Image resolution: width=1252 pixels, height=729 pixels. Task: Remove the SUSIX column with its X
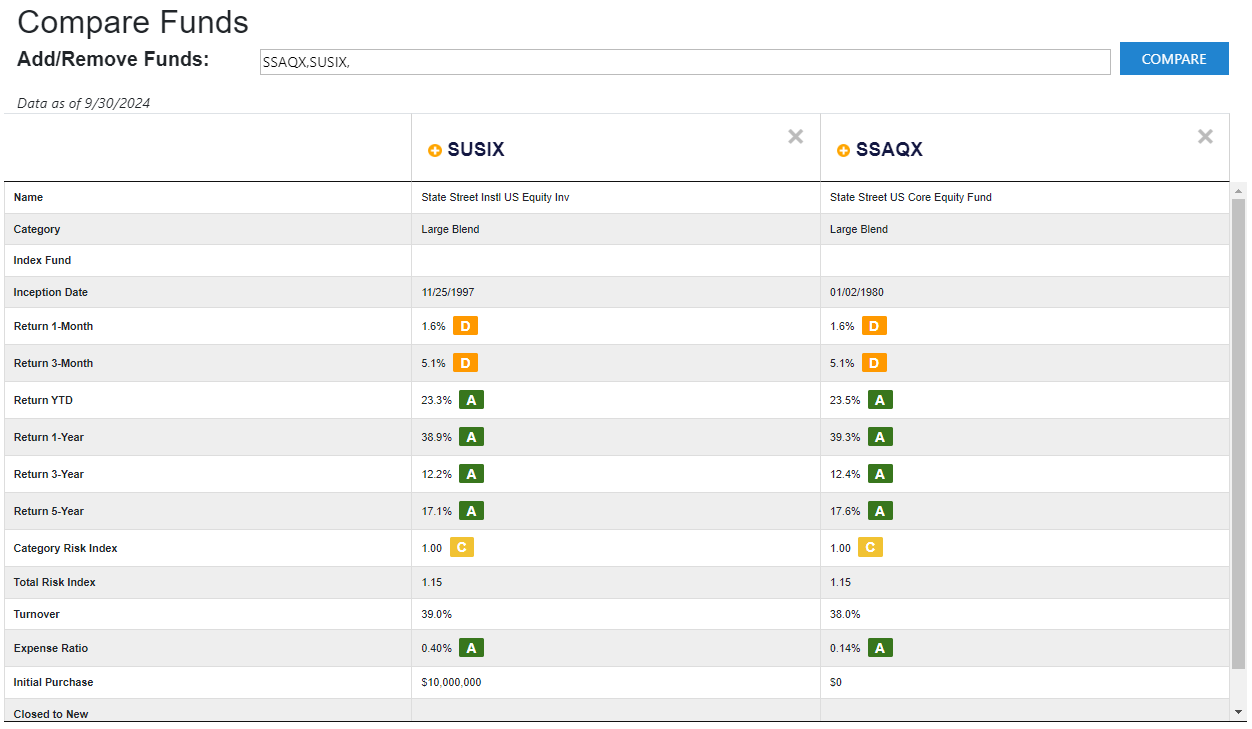(796, 137)
